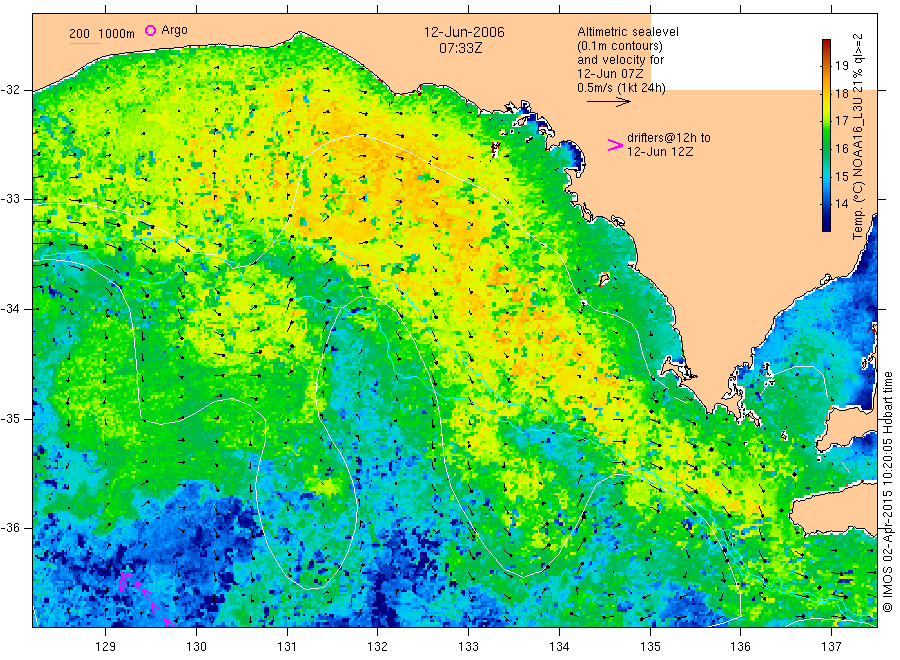Click the longitude label 129

coord(106,647)
